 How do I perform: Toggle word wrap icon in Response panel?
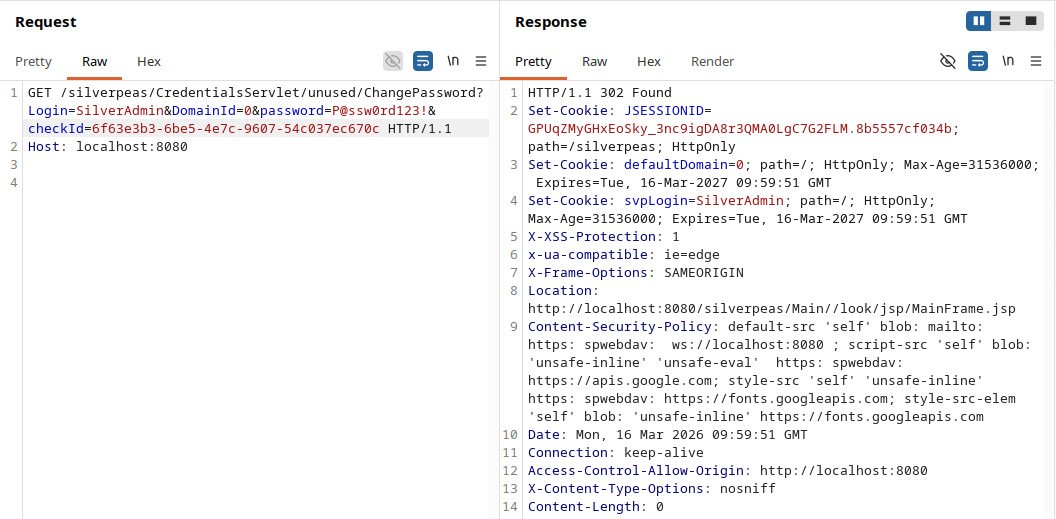pos(978,61)
